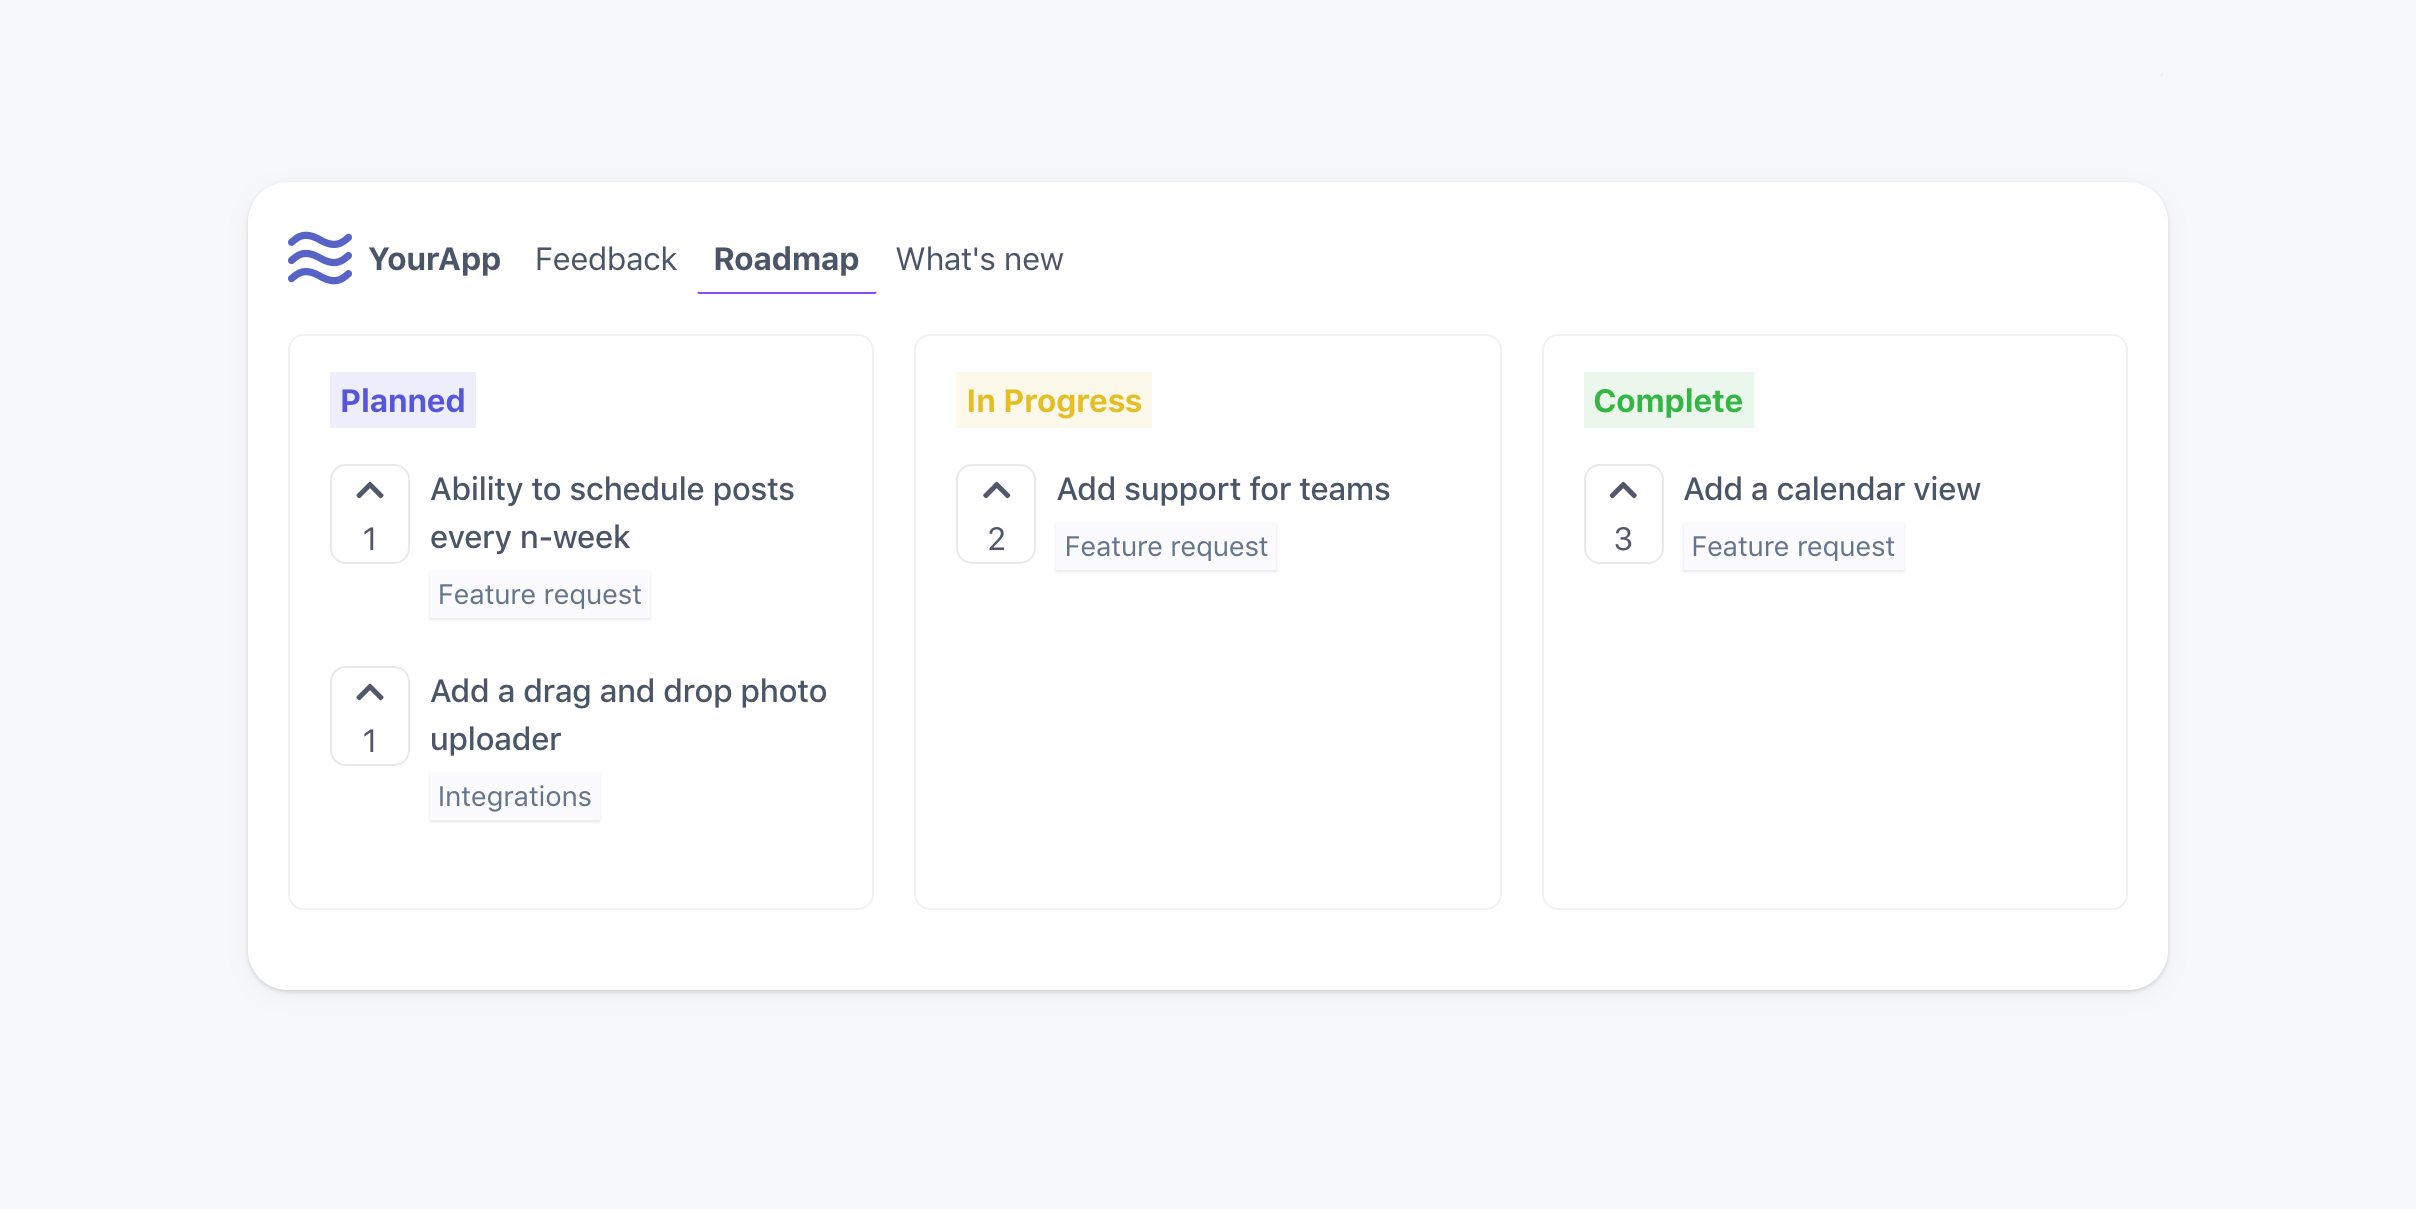The width and height of the screenshot is (2416, 1209).
Task: Open Add a drag and drop photo uploader
Action: (628, 715)
